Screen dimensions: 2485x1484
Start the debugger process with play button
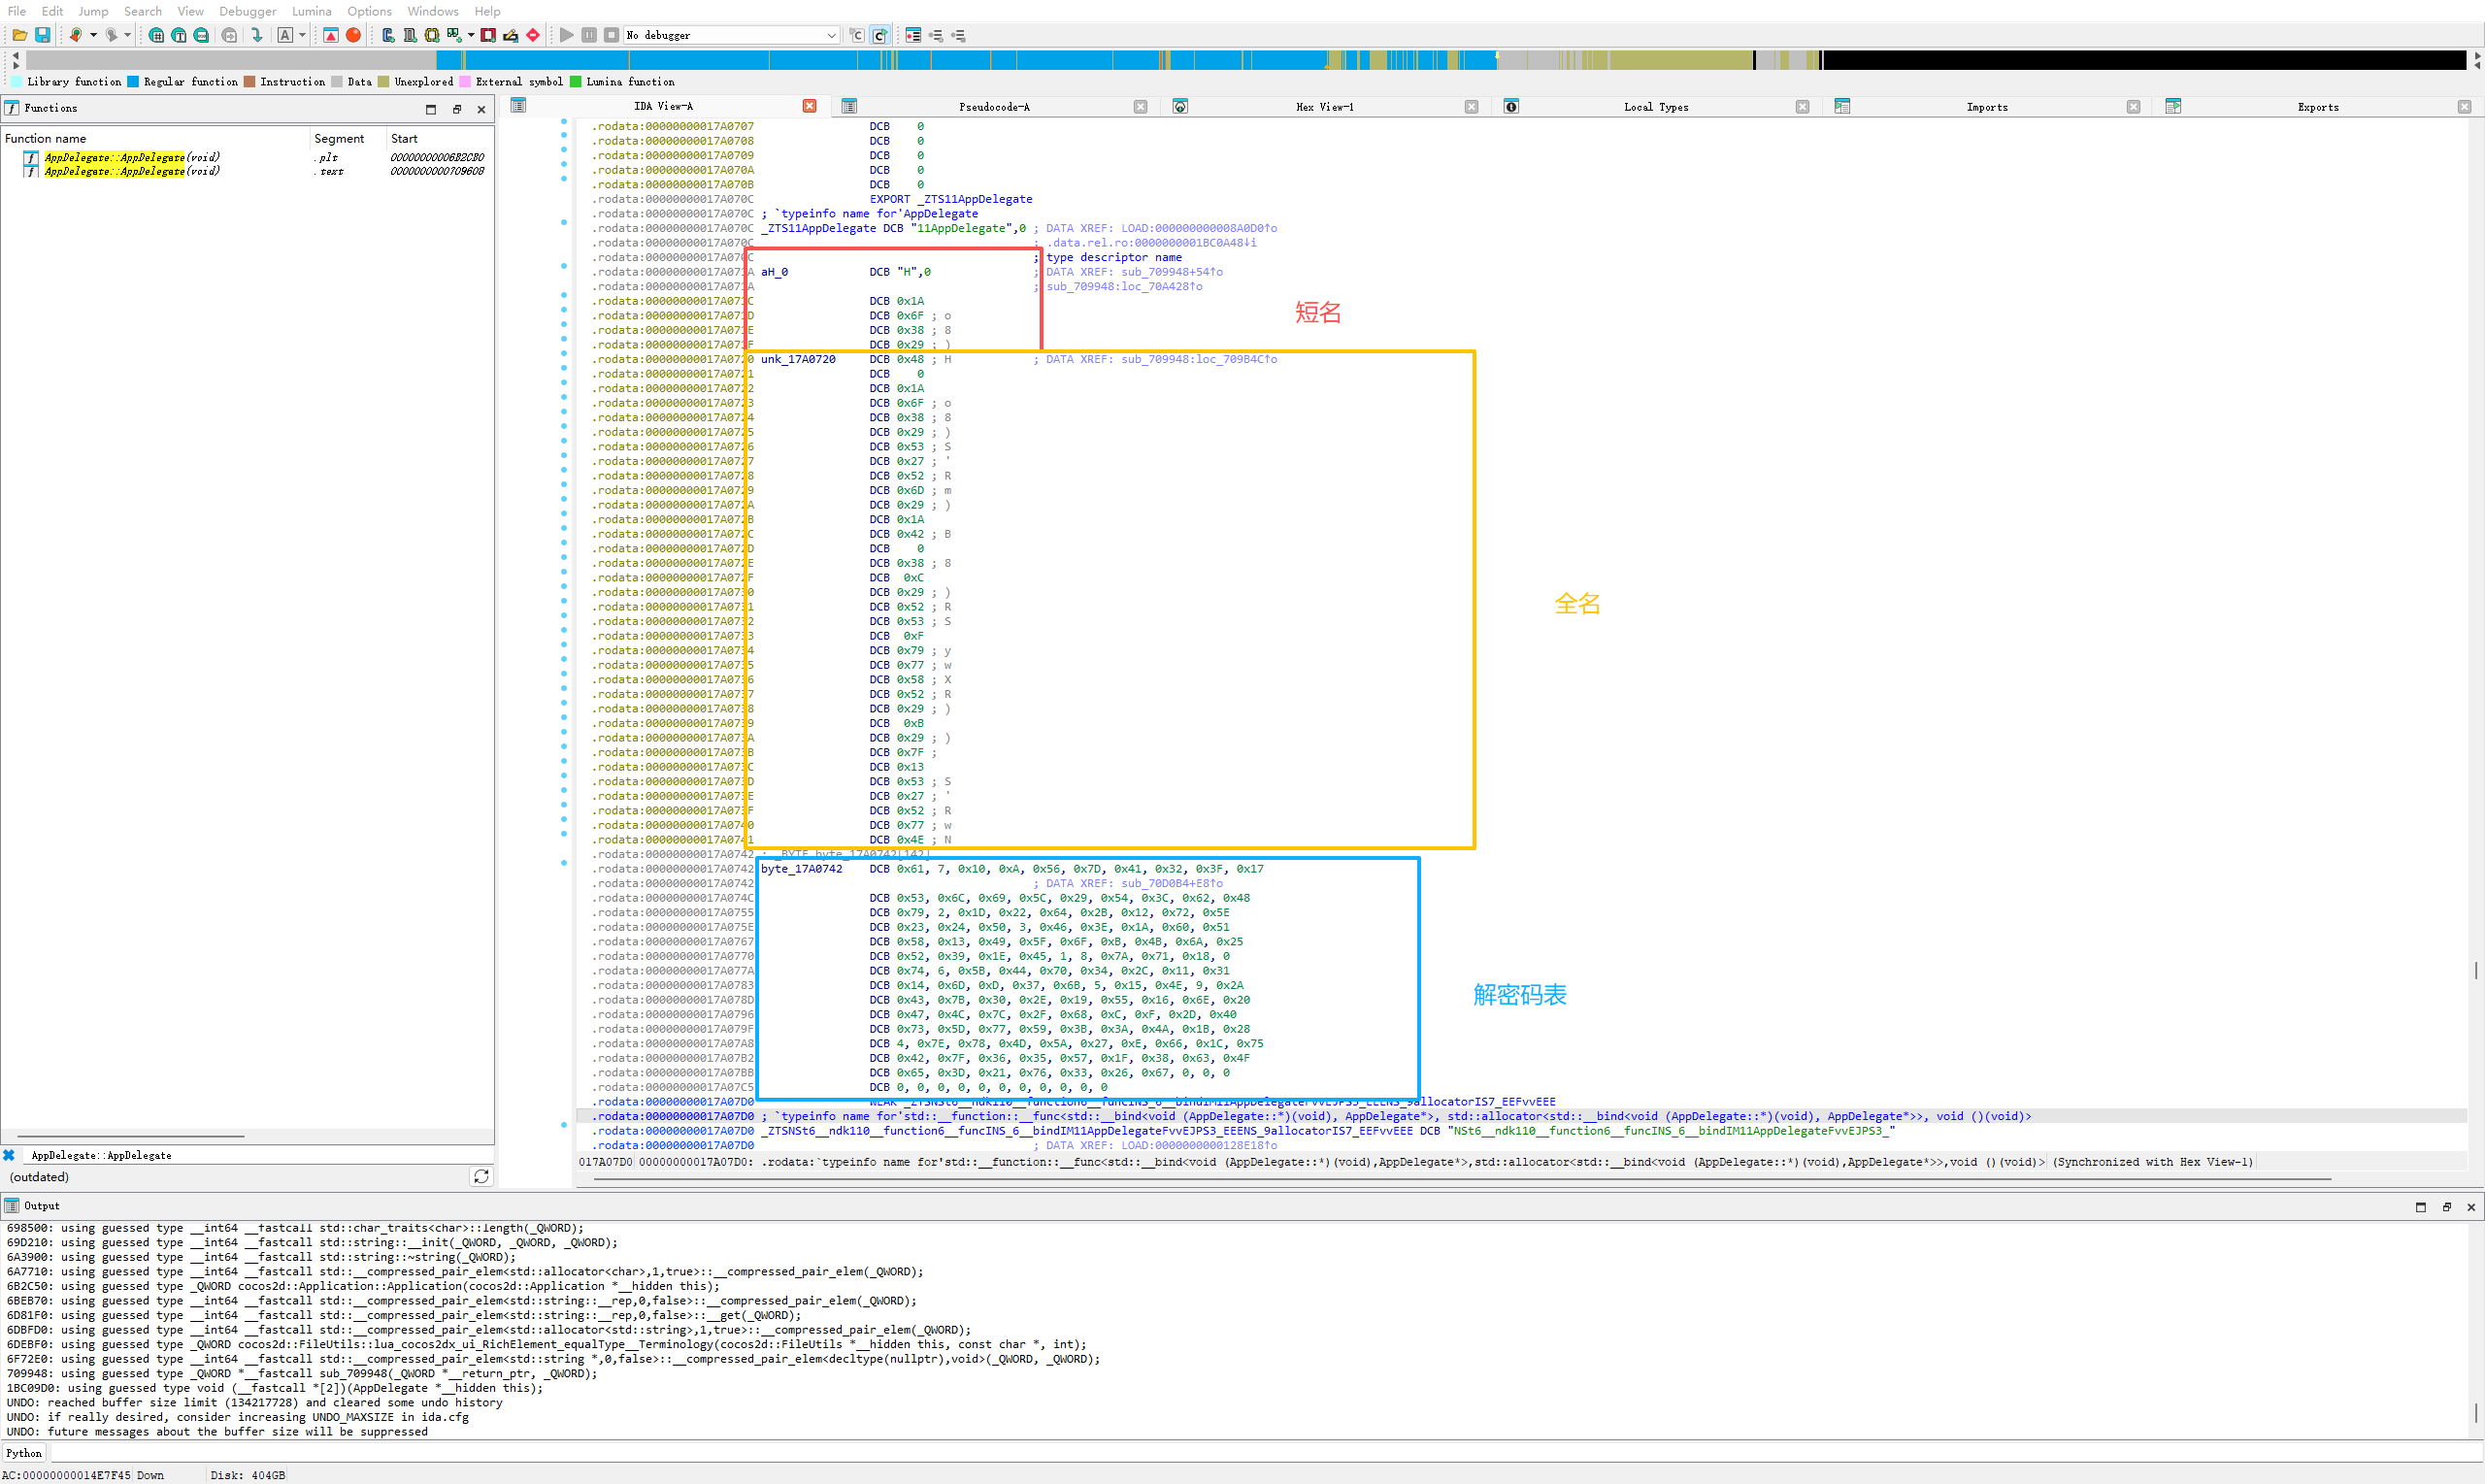click(x=566, y=35)
